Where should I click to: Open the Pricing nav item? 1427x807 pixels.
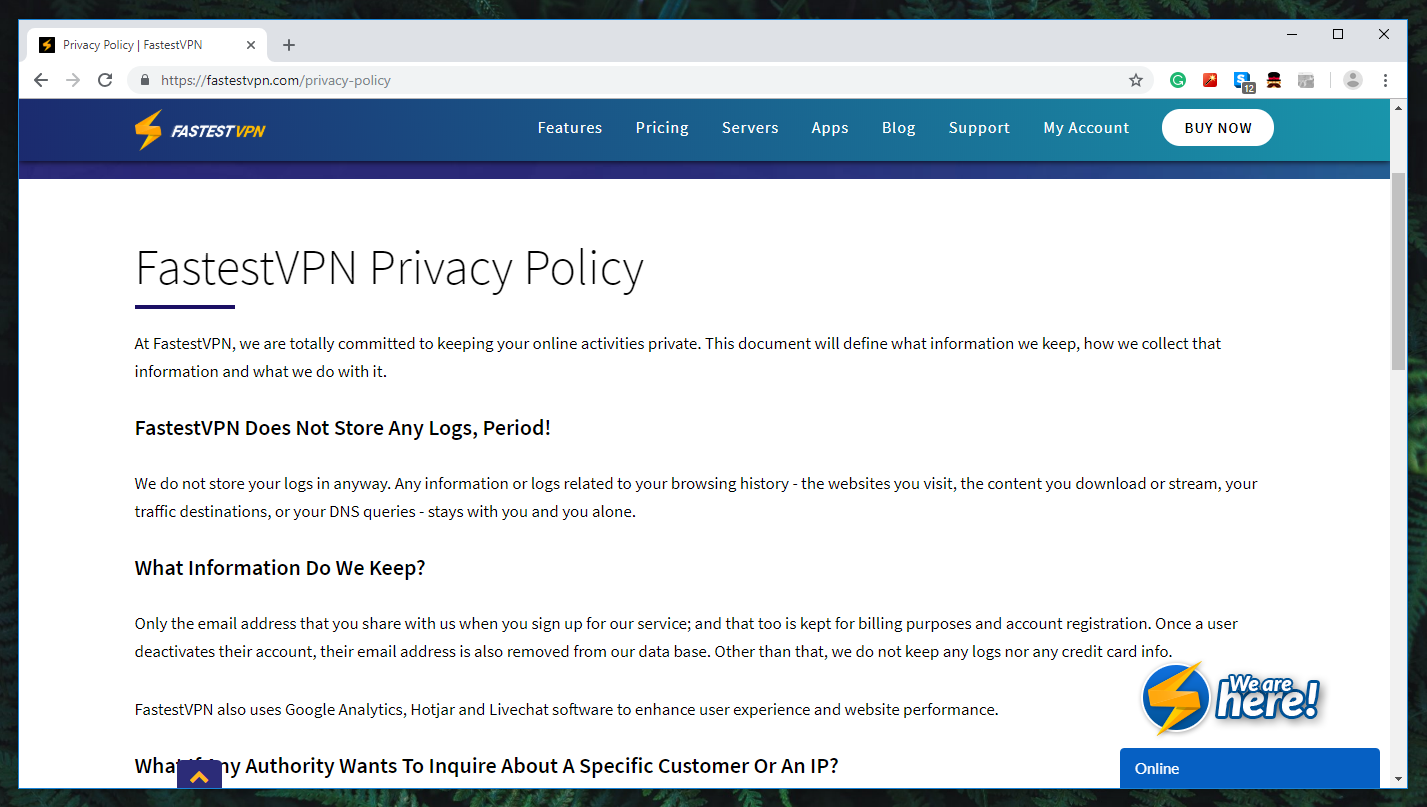pos(662,128)
